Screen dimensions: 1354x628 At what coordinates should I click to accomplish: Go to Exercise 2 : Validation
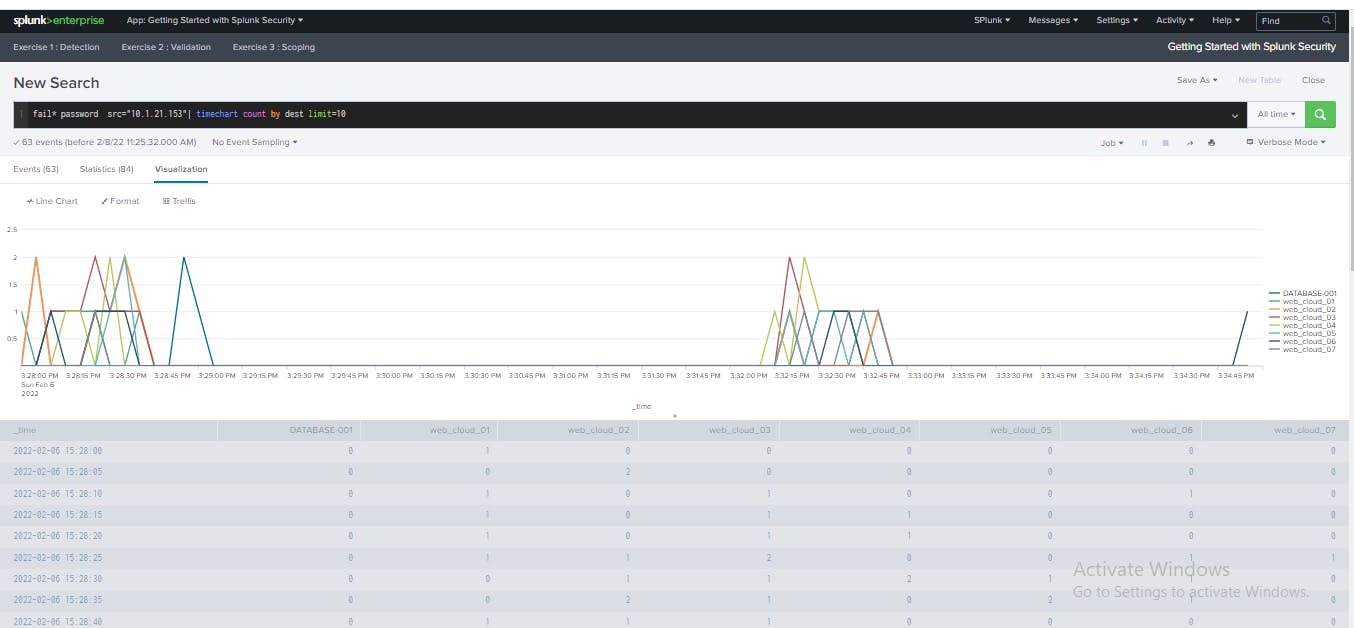coord(166,47)
